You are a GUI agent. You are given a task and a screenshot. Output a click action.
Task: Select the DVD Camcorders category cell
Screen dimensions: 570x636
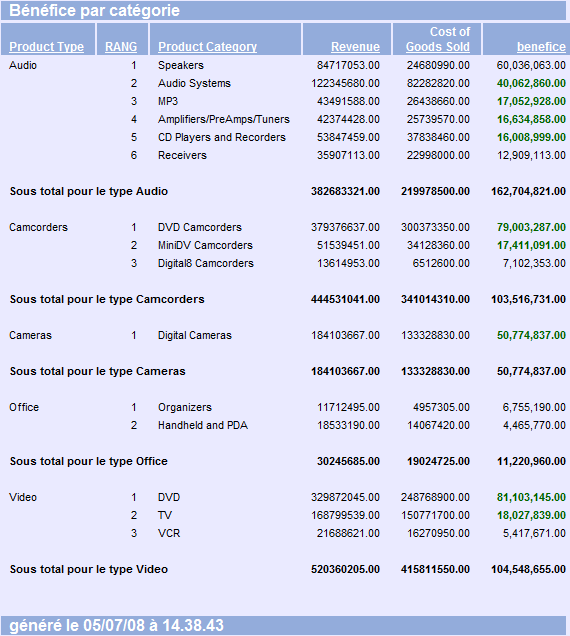pyautogui.click(x=200, y=227)
